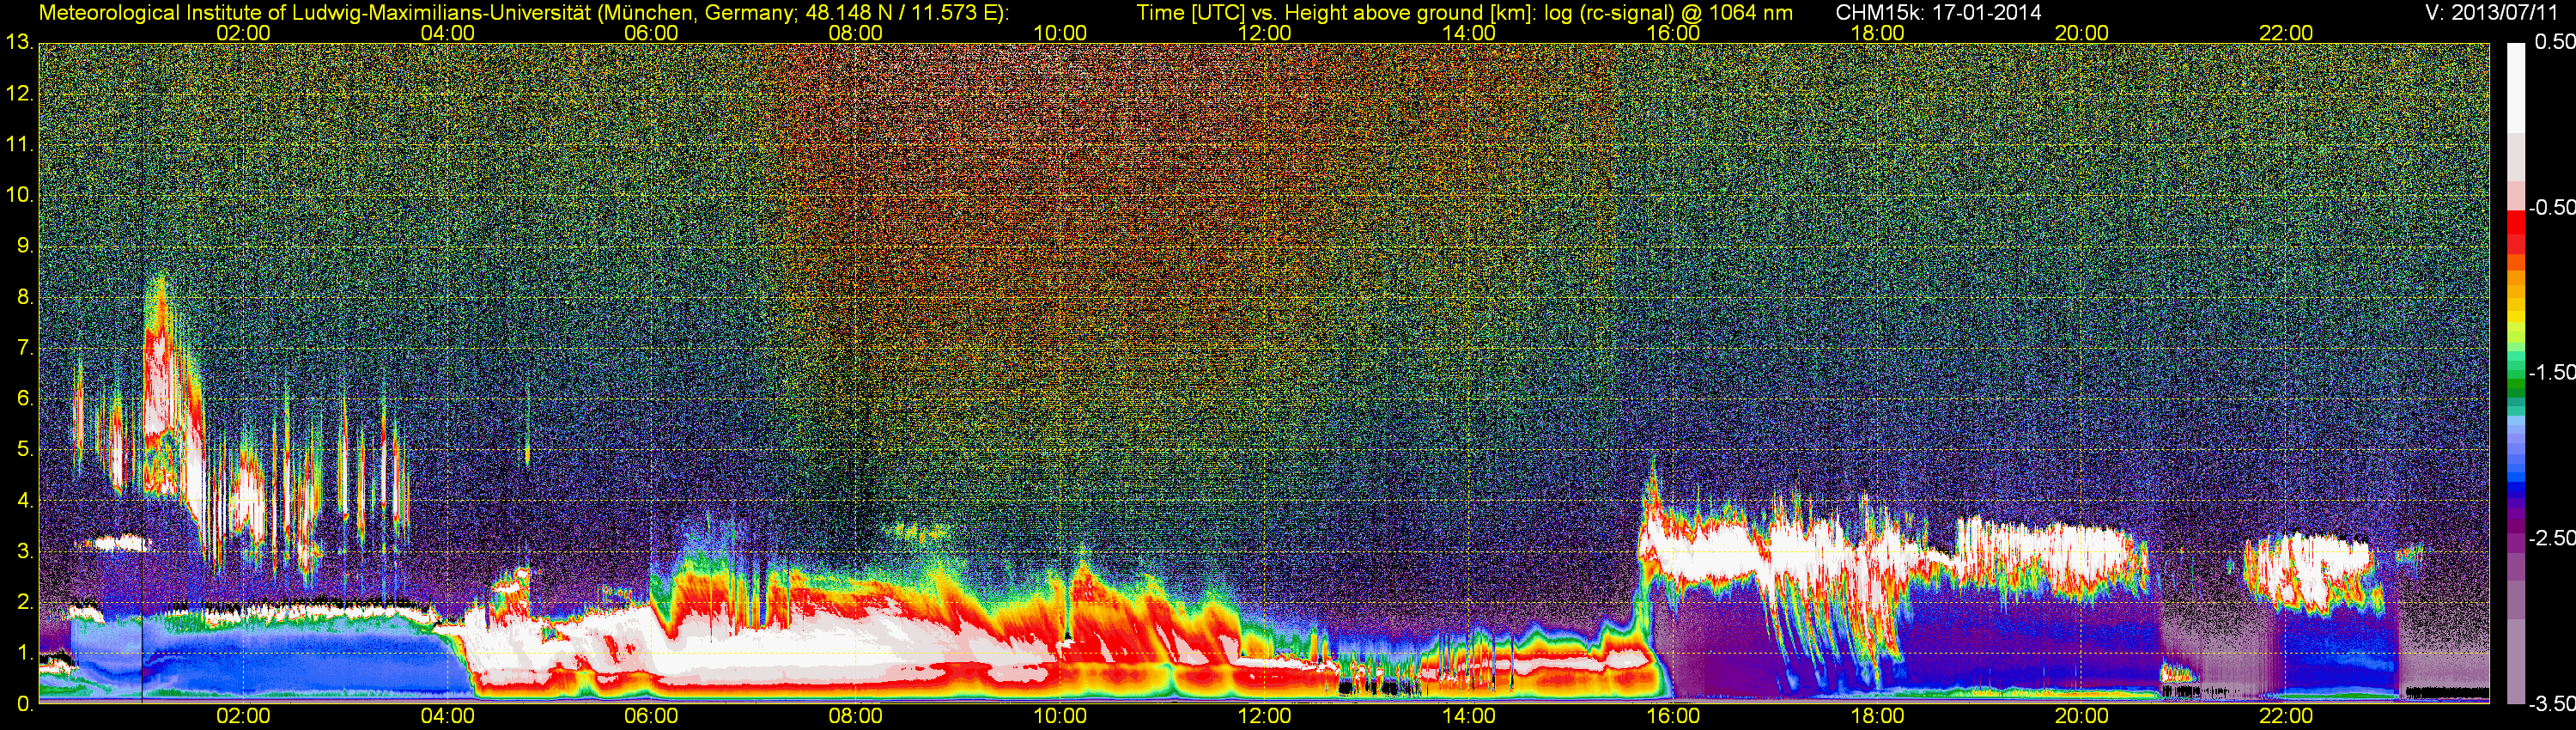Click the '16:00' label on the top time axis
The image size is (2576, 730).
1673,33
